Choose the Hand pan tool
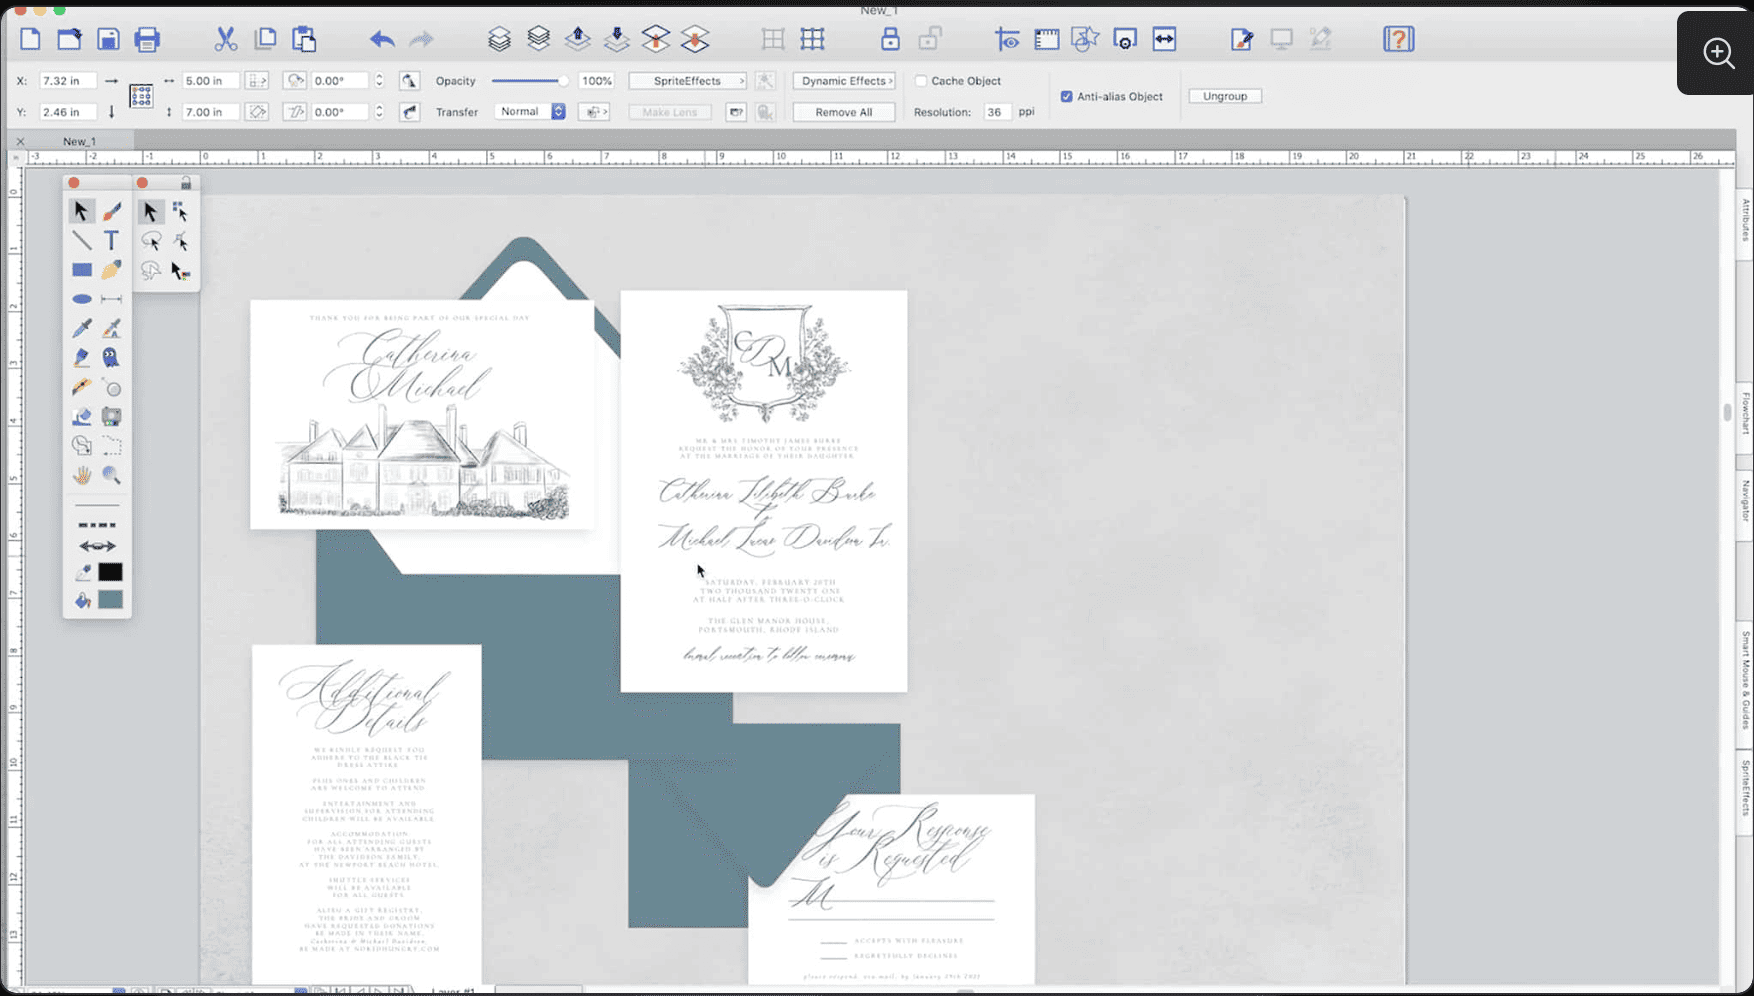Image resolution: width=1754 pixels, height=996 pixels. pos(82,475)
